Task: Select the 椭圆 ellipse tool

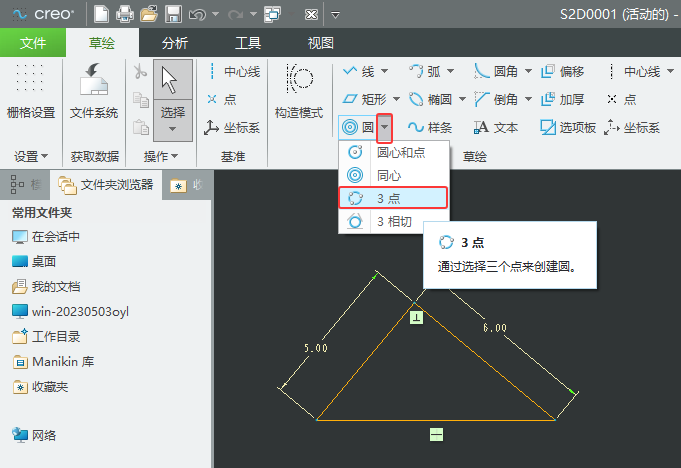Action: point(431,99)
